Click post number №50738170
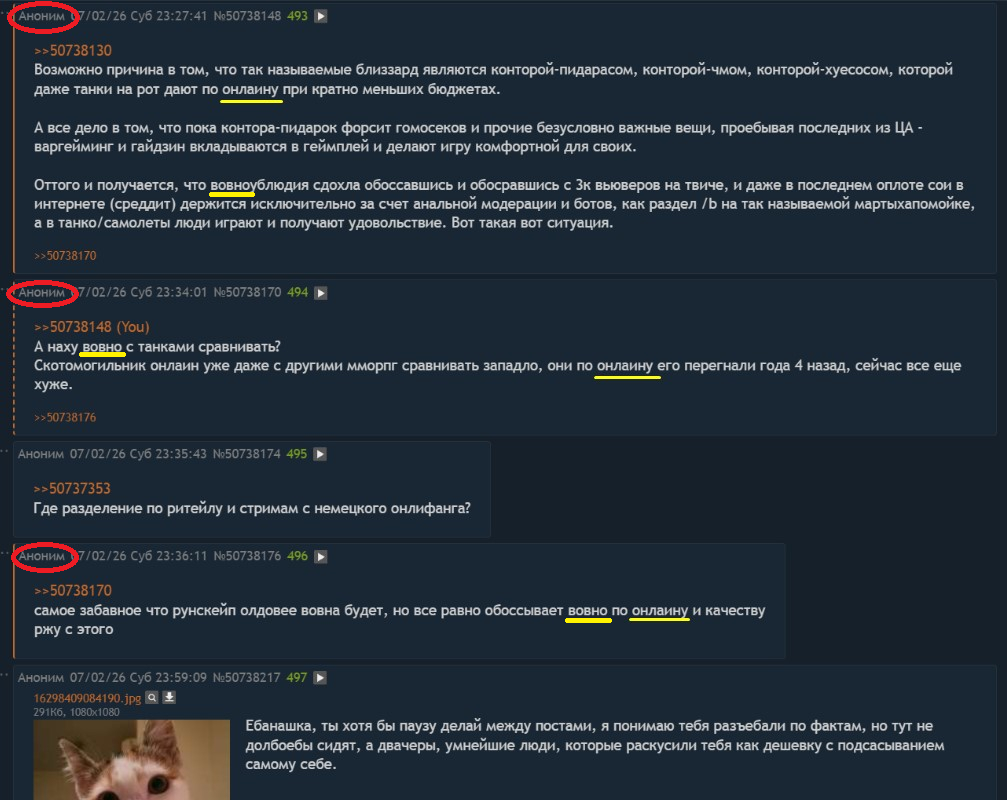Screen dimensions: 1007x800 click(x=247, y=293)
